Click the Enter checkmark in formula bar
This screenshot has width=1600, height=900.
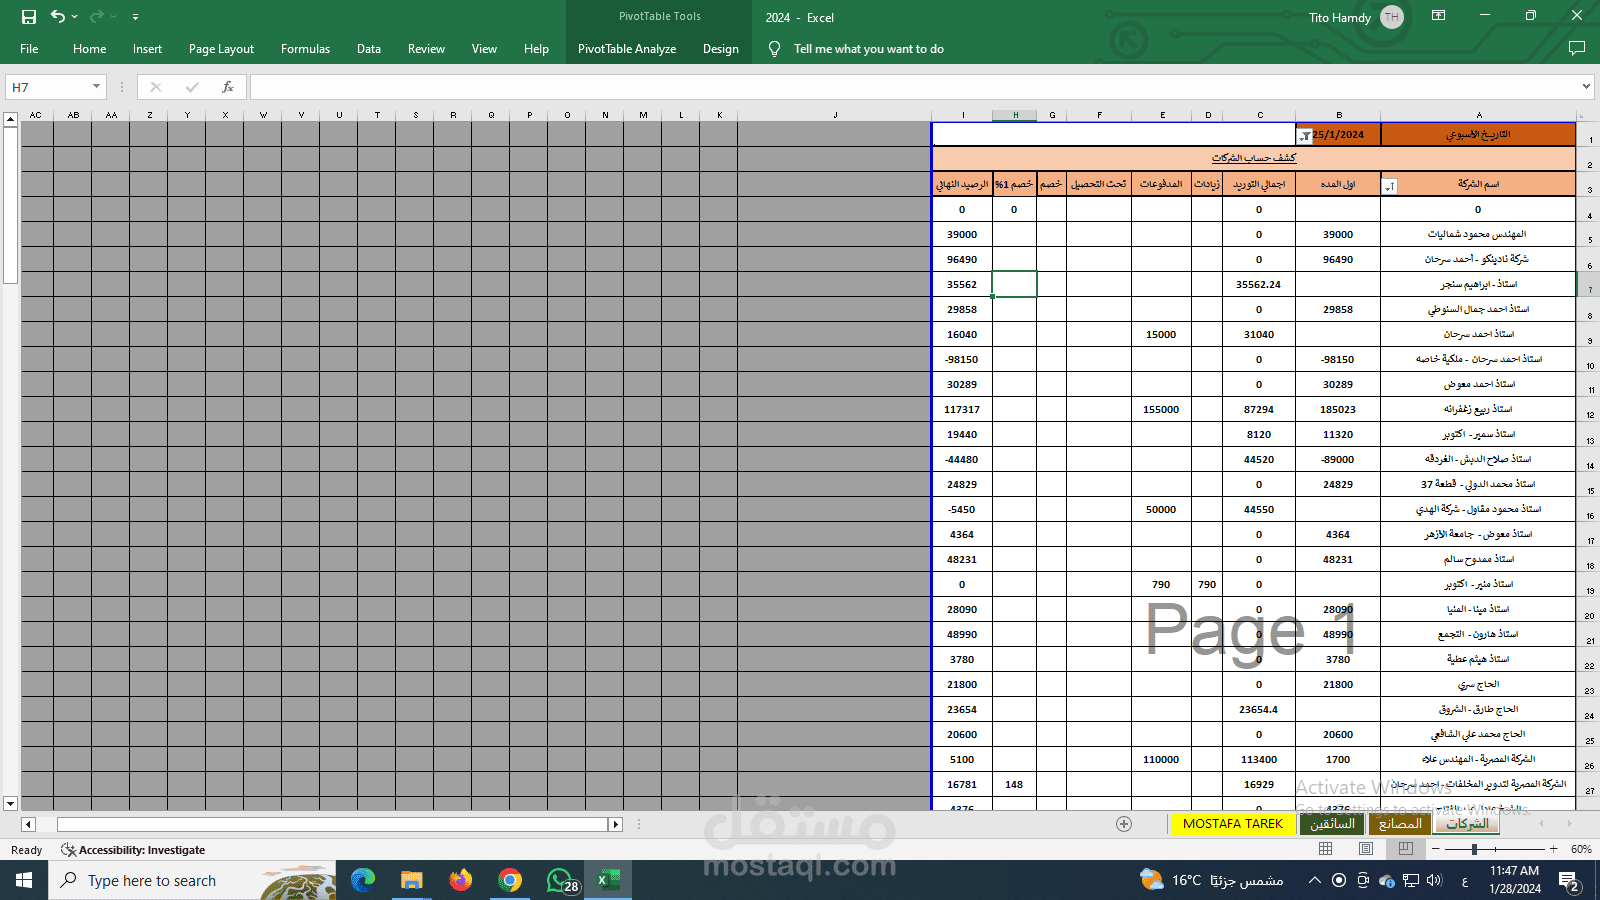pyautogui.click(x=192, y=87)
